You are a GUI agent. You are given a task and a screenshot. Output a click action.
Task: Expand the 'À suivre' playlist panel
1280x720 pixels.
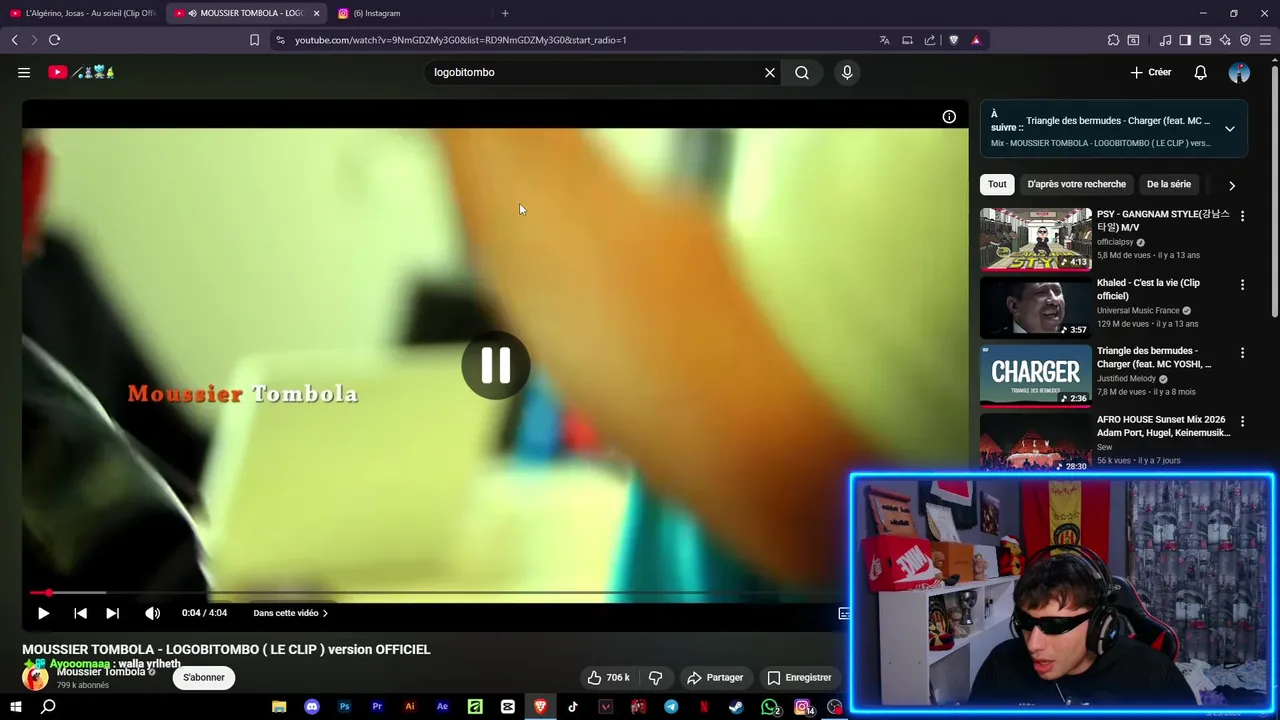[1230, 128]
